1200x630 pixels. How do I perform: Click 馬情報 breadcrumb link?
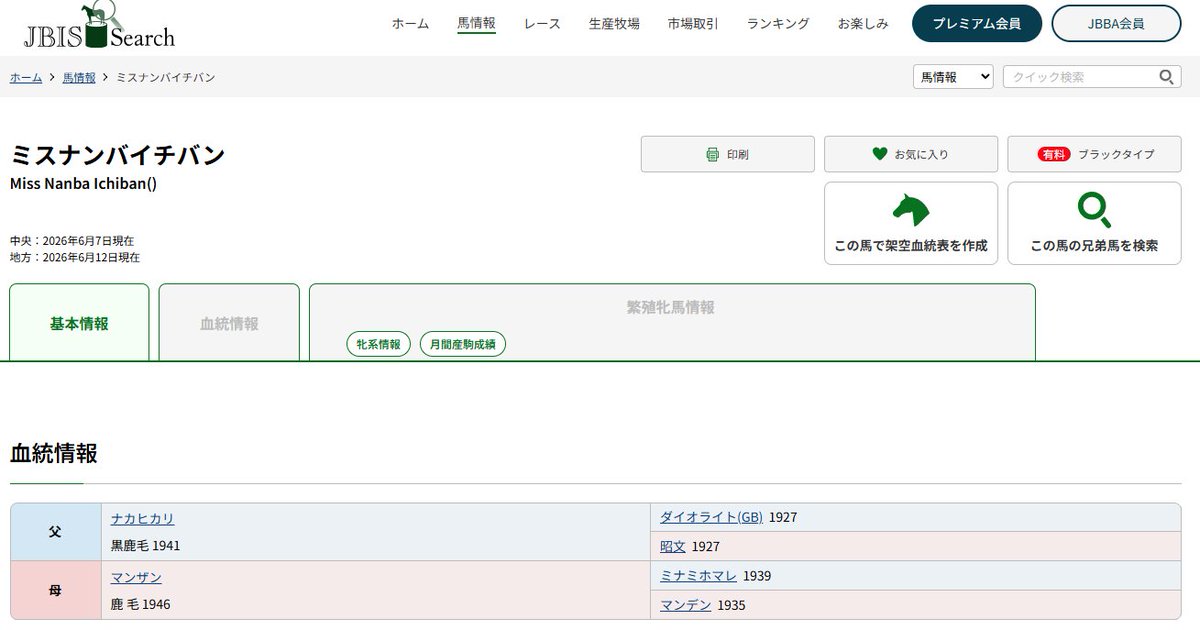tap(79, 77)
